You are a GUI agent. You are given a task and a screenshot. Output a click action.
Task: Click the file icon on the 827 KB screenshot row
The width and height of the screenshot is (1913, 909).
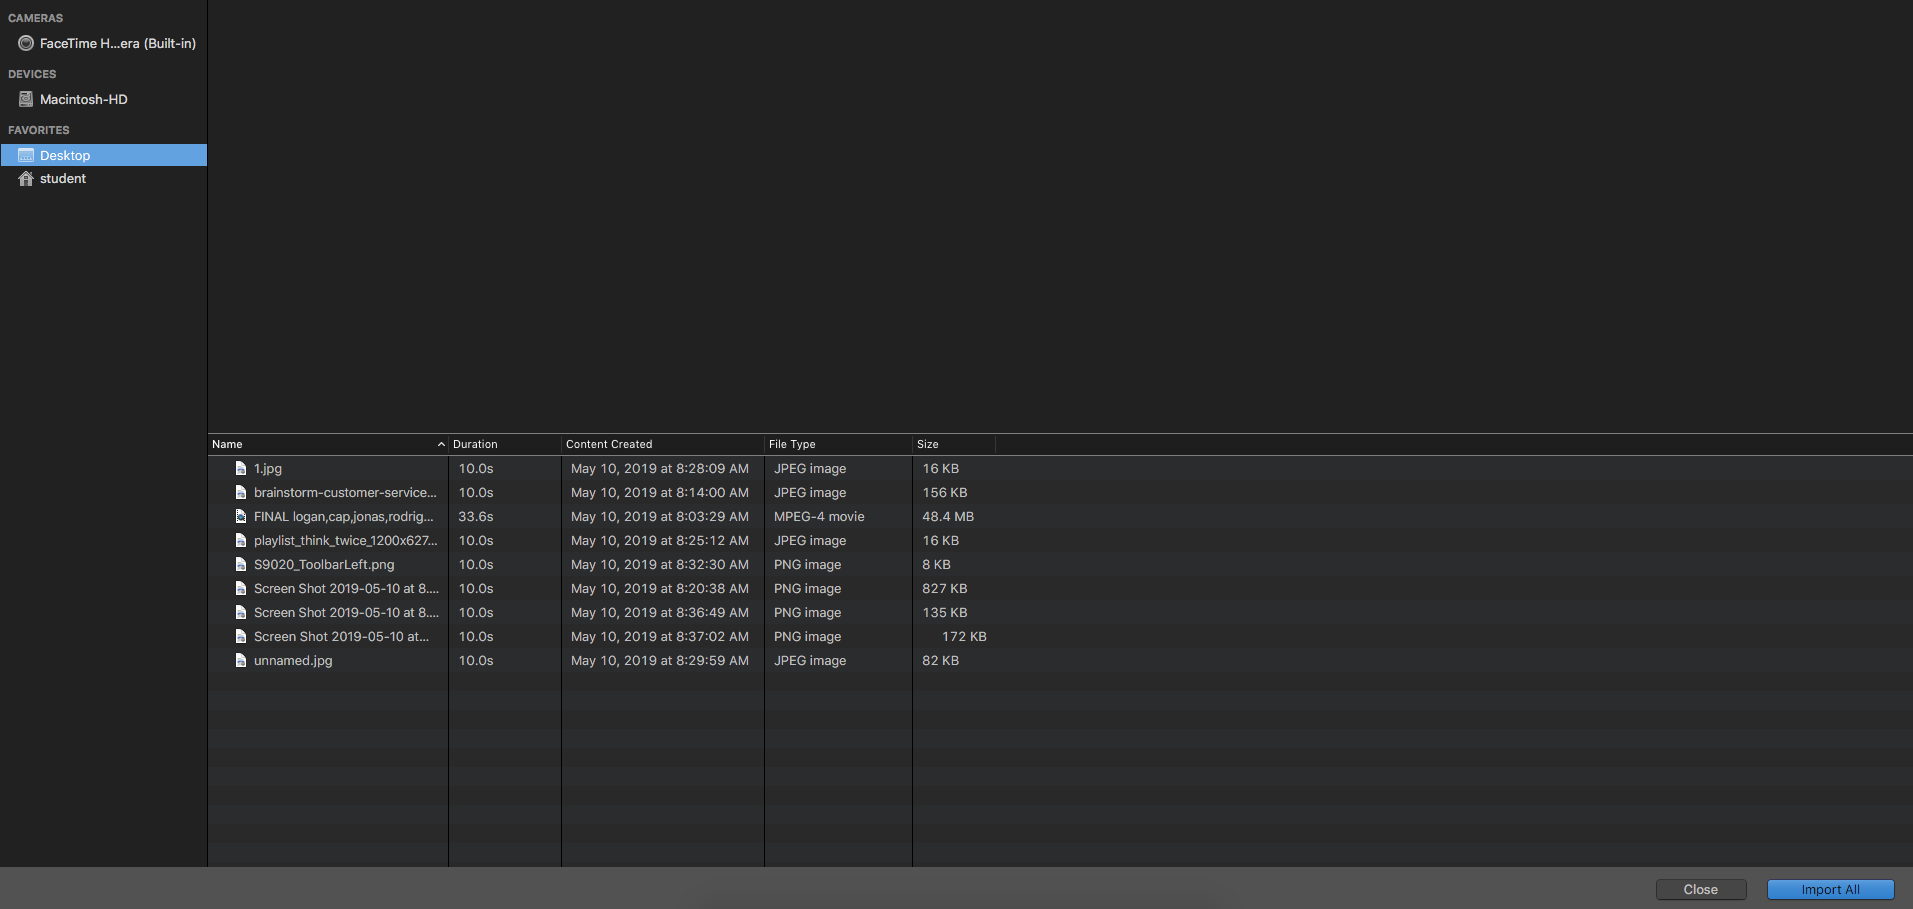point(241,588)
